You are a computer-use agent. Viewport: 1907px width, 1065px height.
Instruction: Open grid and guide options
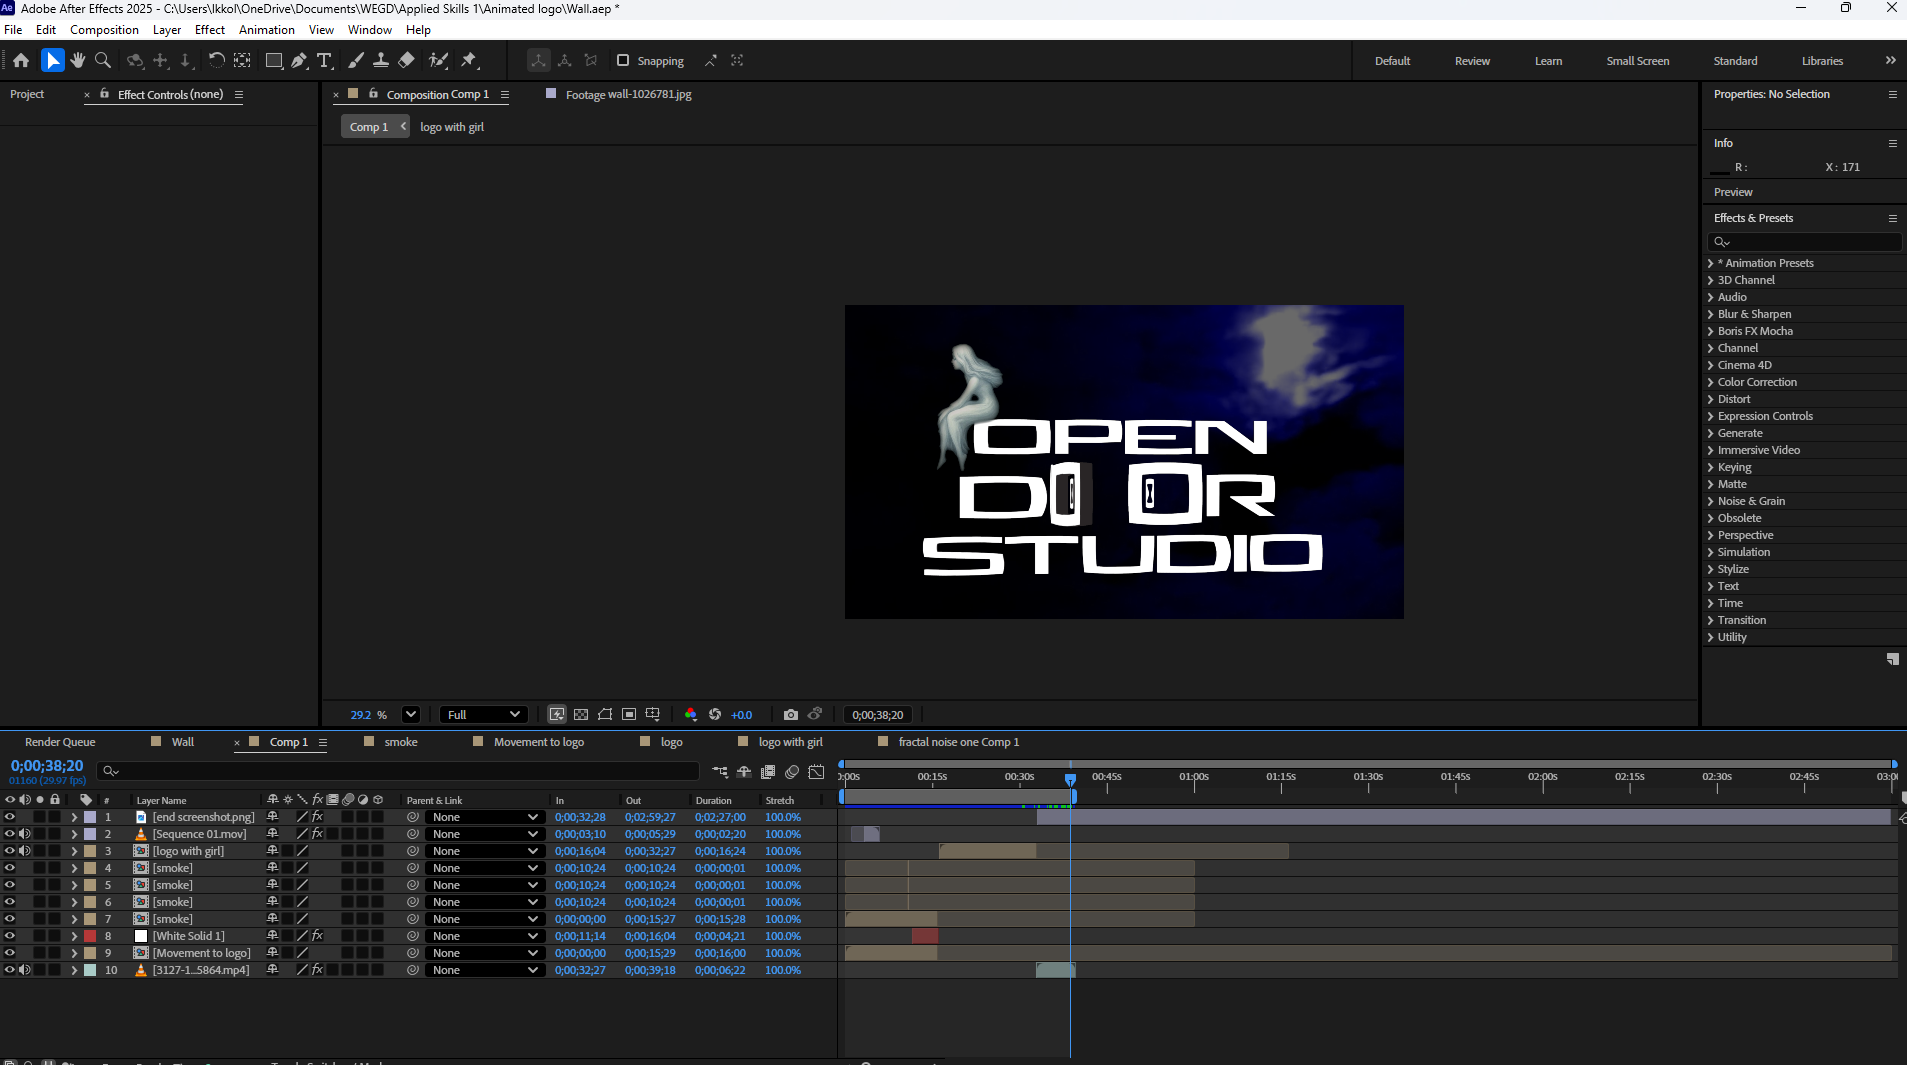(653, 714)
